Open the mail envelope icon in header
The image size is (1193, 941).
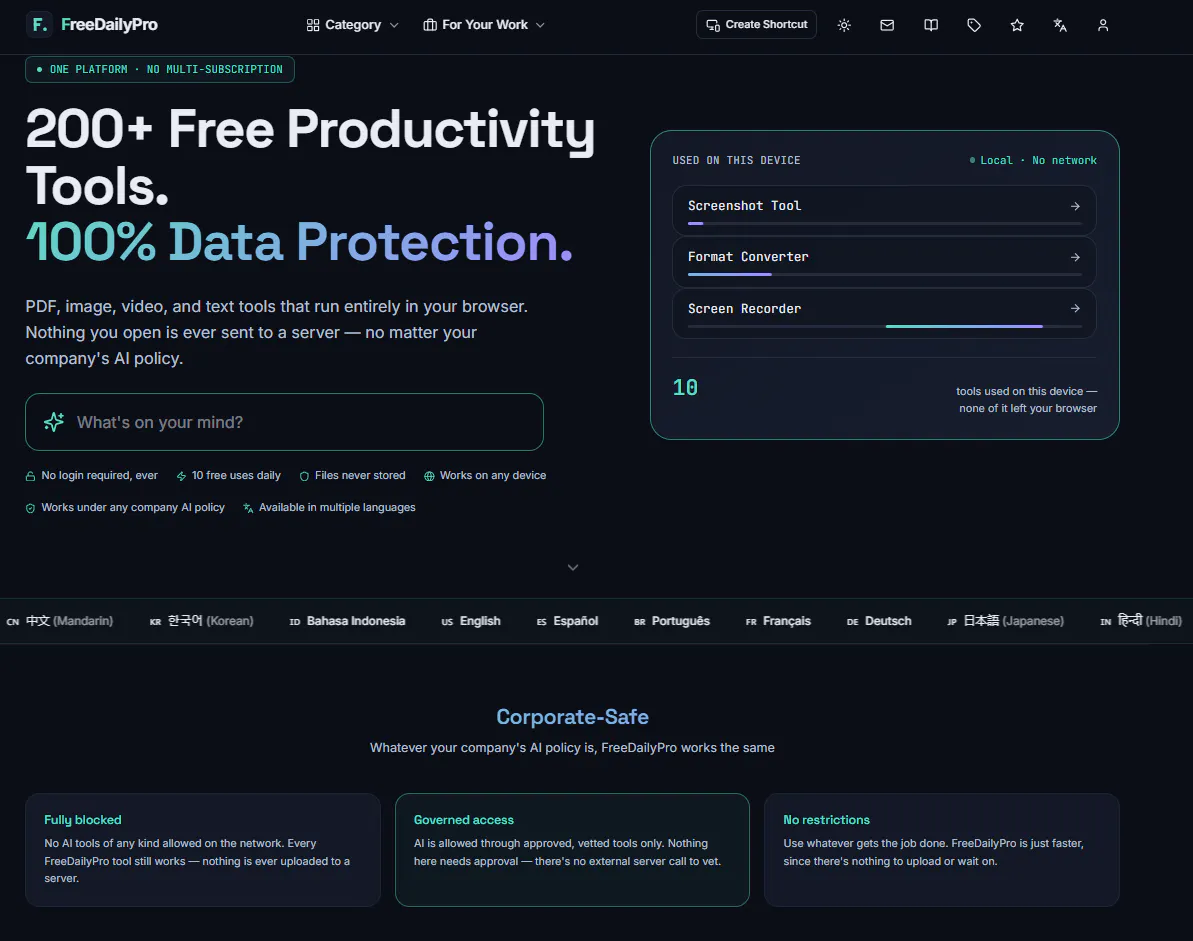pyautogui.click(x=887, y=25)
